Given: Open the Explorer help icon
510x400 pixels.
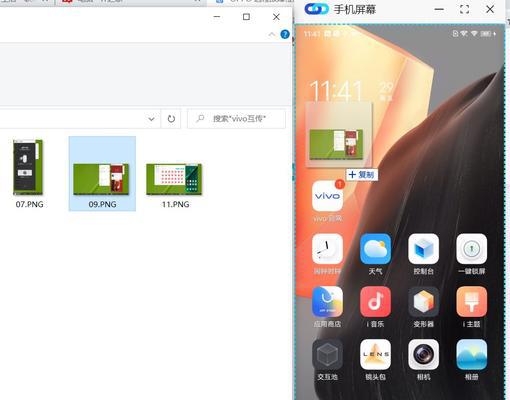Looking at the screenshot, I should 285,34.
